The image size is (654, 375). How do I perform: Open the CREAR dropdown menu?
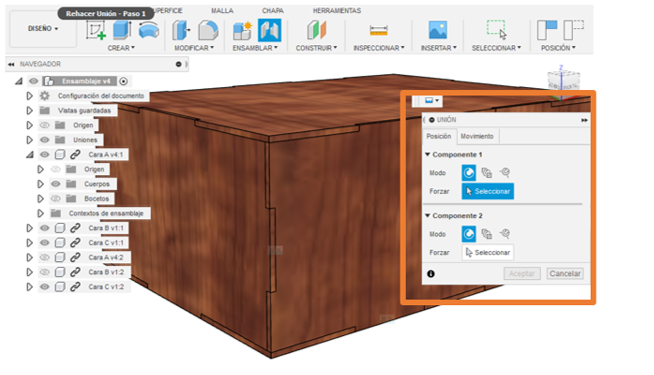(121, 48)
